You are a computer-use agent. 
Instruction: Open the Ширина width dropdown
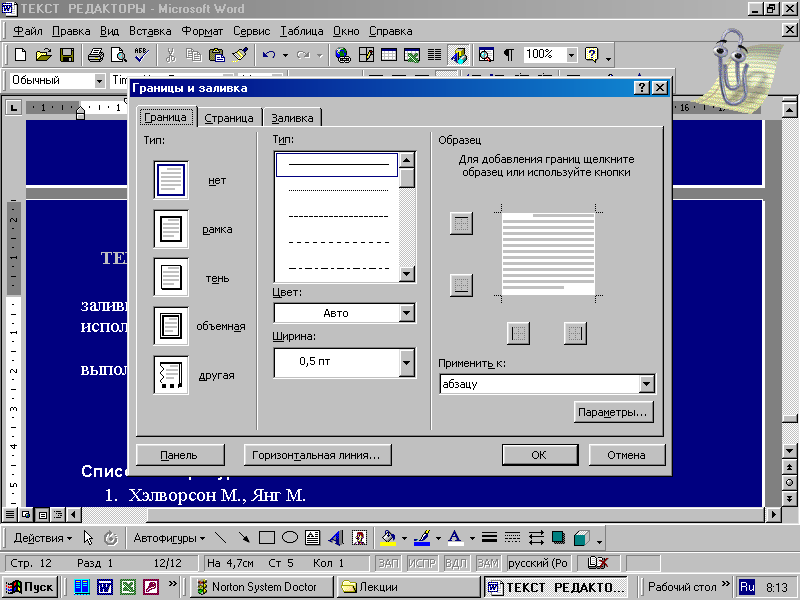[407, 362]
